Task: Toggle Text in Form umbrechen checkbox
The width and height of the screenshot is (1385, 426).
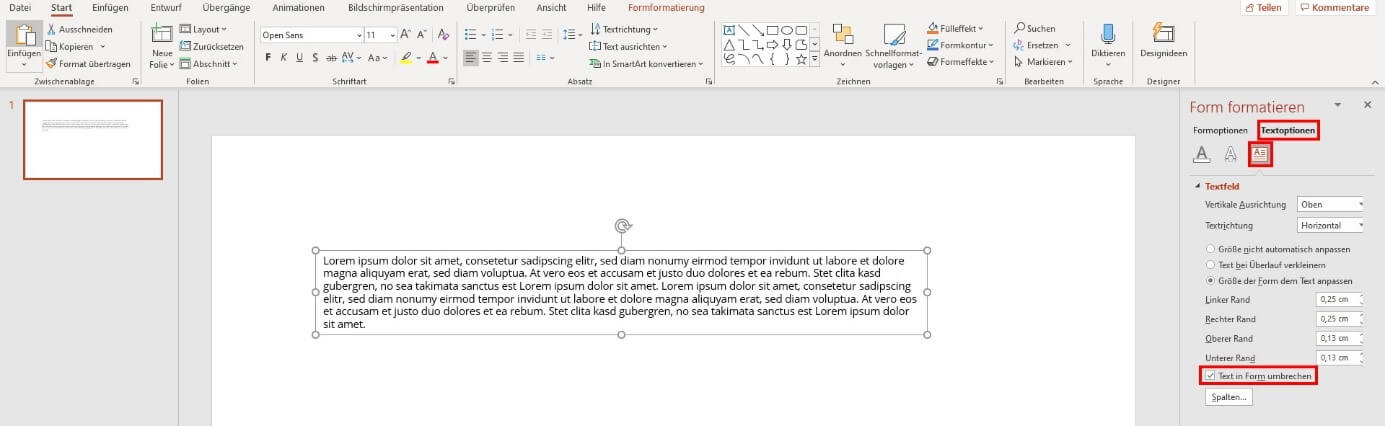Action: (x=1211, y=376)
